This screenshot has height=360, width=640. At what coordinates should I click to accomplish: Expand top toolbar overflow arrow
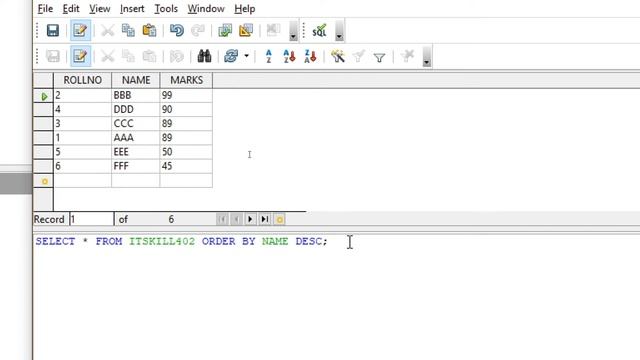coord(293,31)
